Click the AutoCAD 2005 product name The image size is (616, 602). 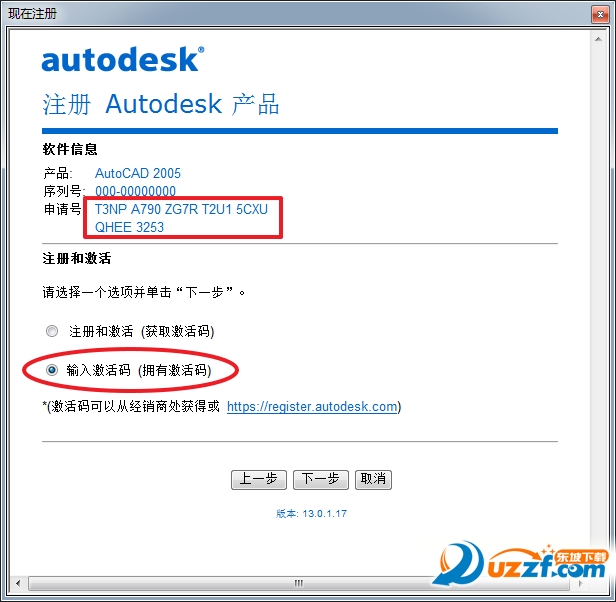[138, 173]
